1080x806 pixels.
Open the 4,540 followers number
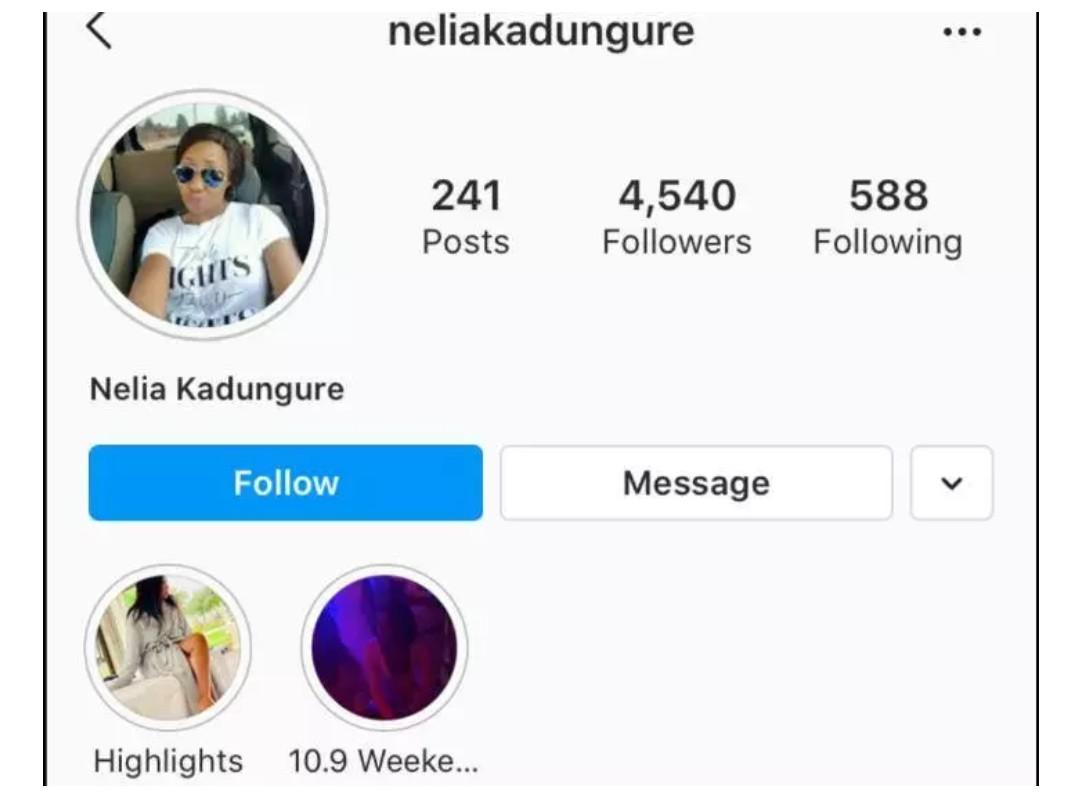pos(677,196)
